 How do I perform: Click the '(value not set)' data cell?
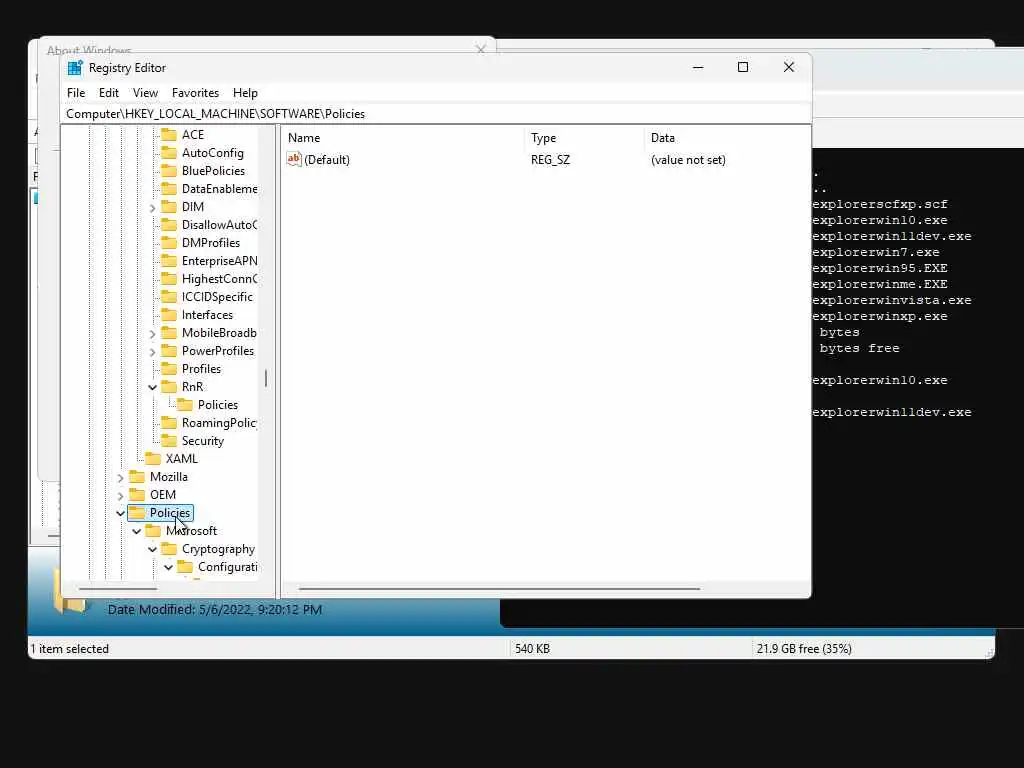(x=688, y=160)
